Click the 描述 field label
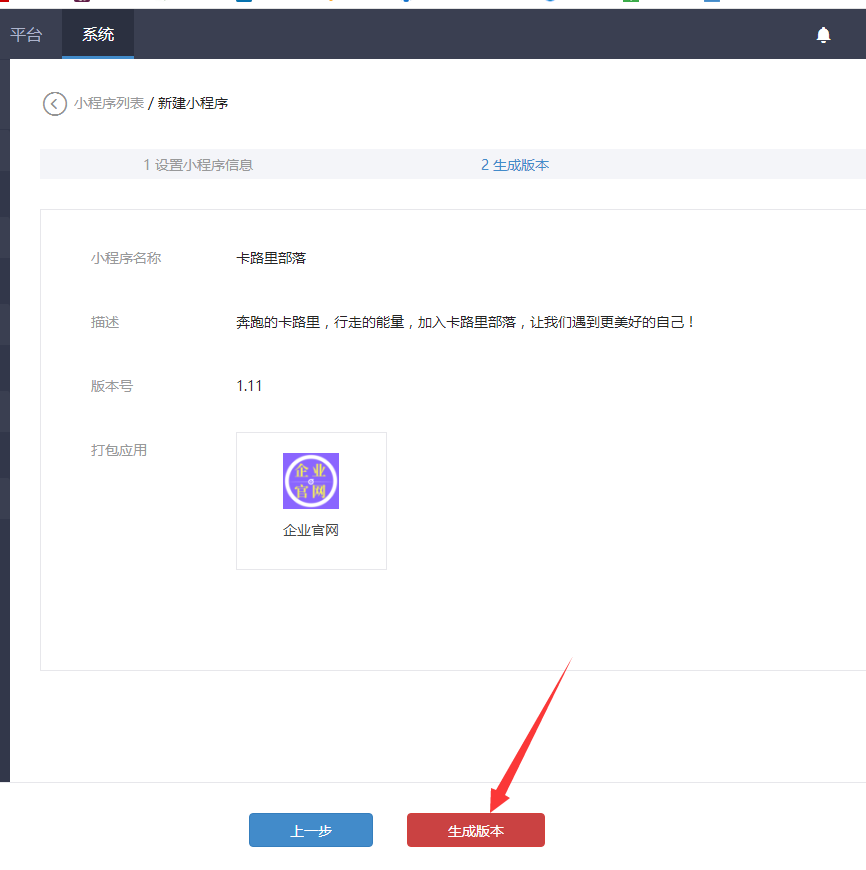The width and height of the screenshot is (866, 870). point(105,322)
